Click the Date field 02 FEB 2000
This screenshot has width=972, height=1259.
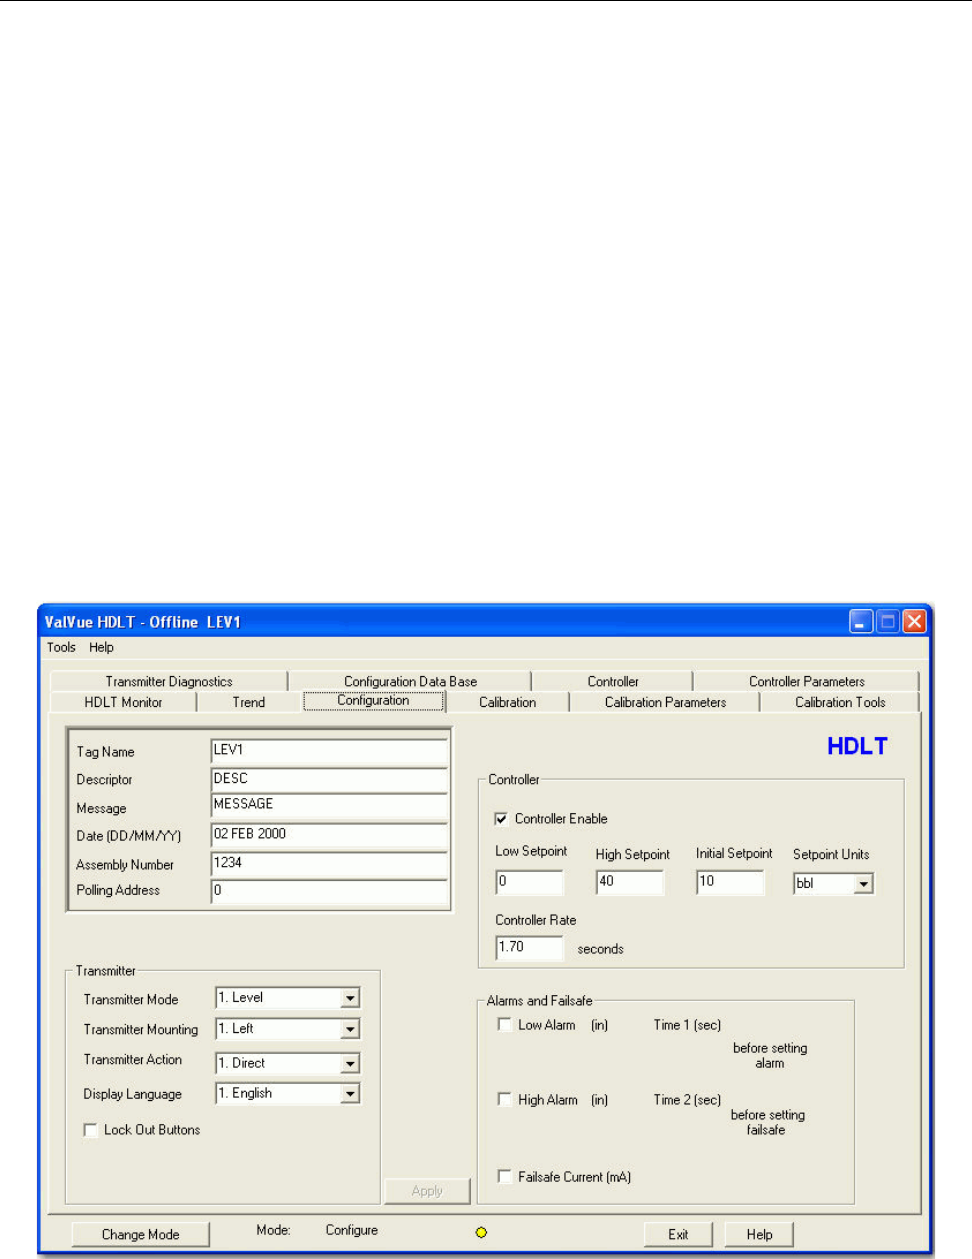(329, 835)
